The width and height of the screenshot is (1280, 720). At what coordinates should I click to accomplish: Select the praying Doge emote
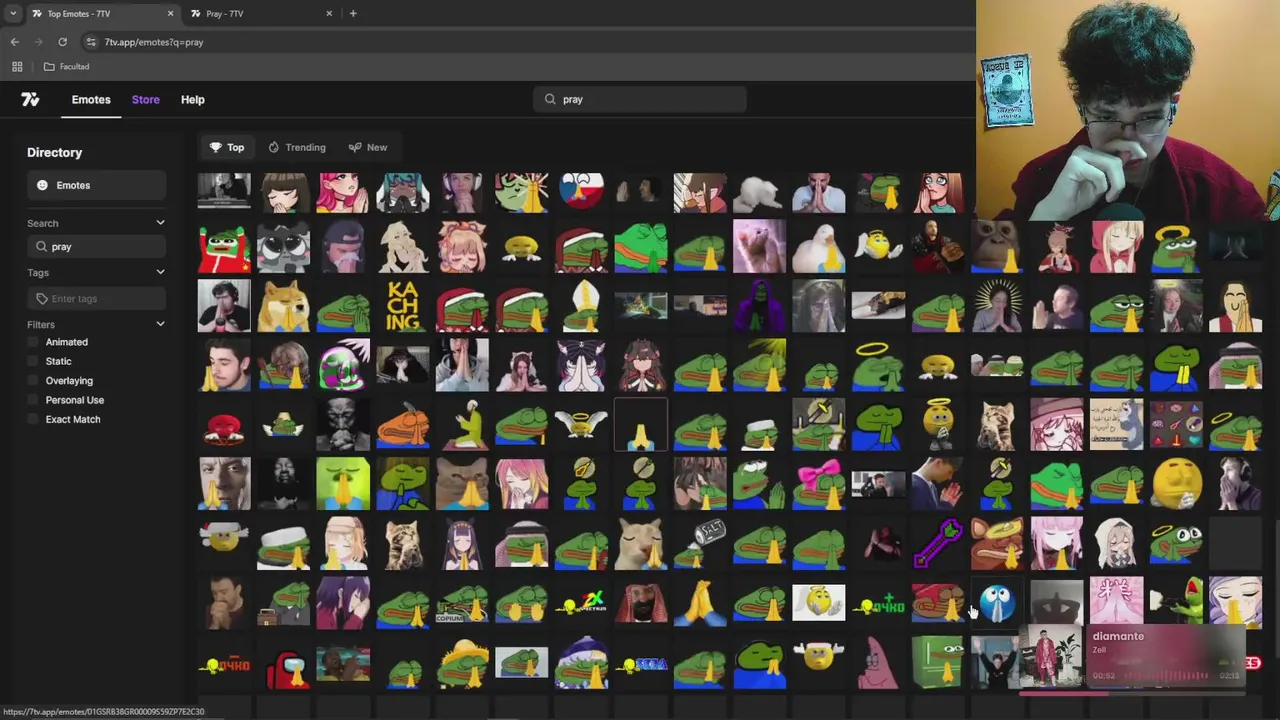tap(284, 306)
